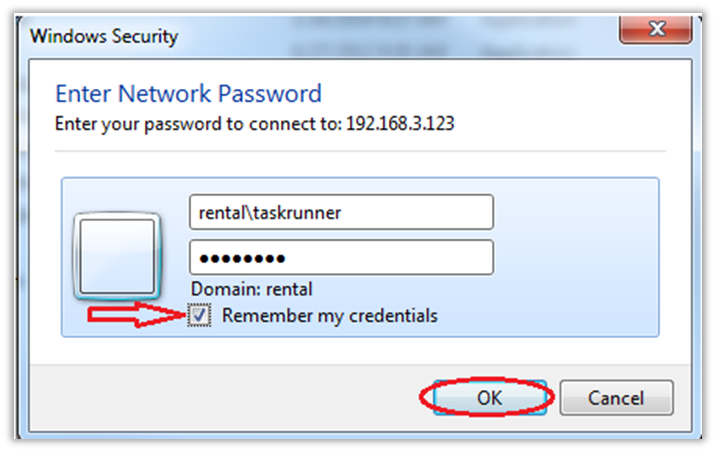Click the "Remember my credentials" label text
Image resolution: width=716 pixels, height=452 pixels.
pyautogui.click(x=330, y=316)
